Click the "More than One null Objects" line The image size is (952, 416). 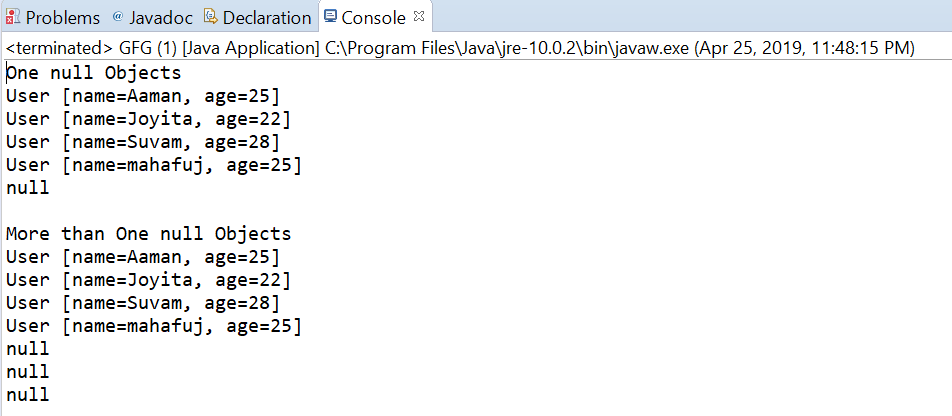(x=149, y=234)
